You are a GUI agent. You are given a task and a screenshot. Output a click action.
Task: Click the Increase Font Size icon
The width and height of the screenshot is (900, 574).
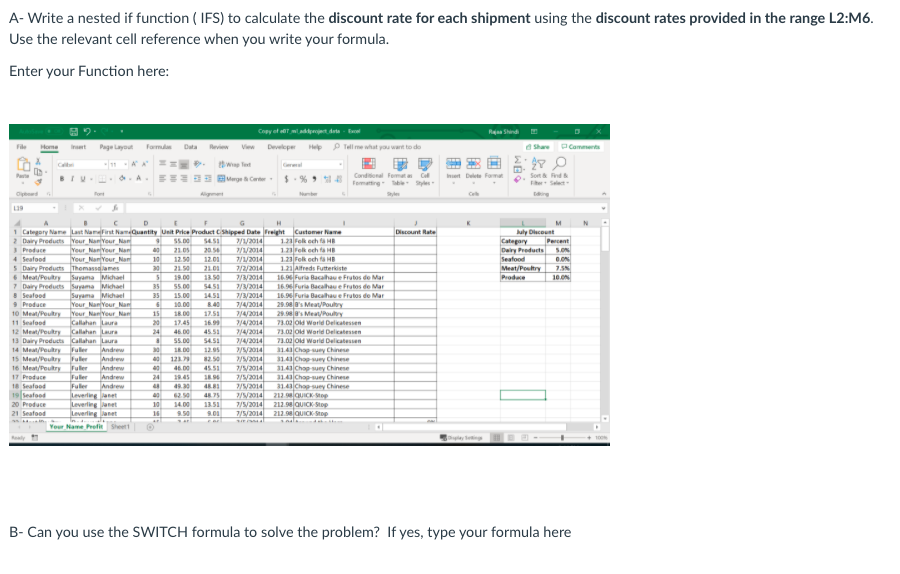(x=135, y=165)
